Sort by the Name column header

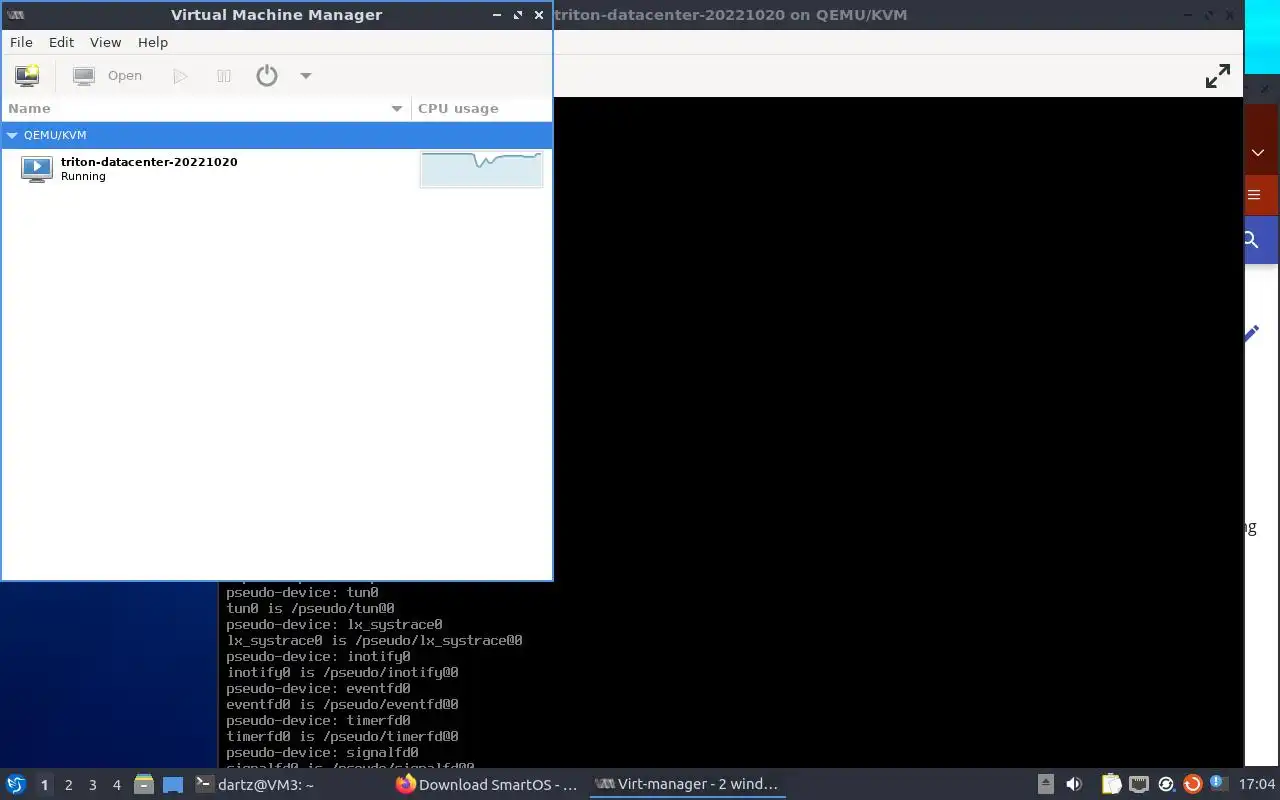[x=205, y=108]
